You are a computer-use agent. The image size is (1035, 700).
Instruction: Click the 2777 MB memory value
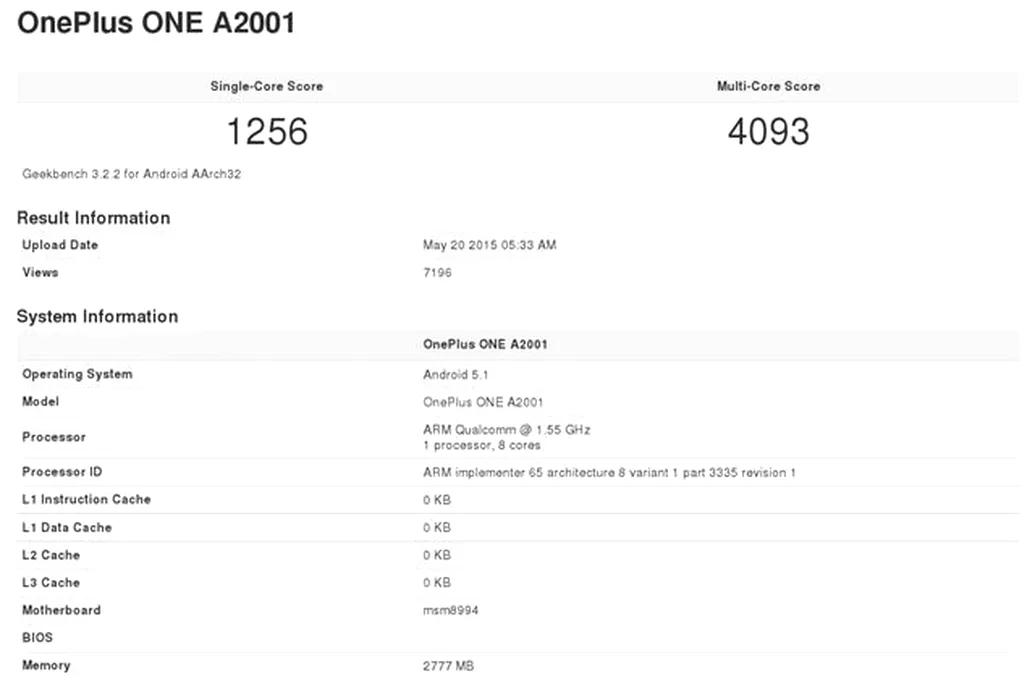[x=448, y=666]
